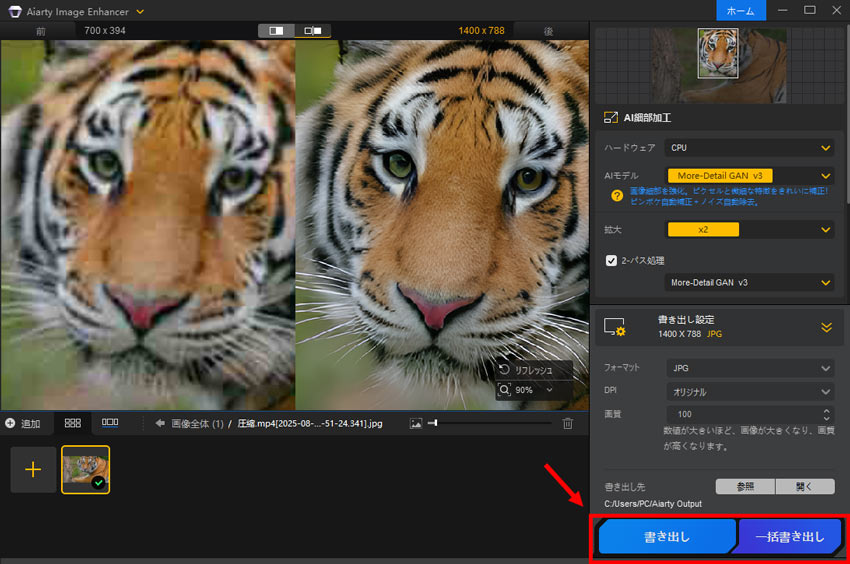Image resolution: width=850 pixels, height=564 pixels.
Task: Click the 参照 browse button
Action: click(x=745, y=486)
